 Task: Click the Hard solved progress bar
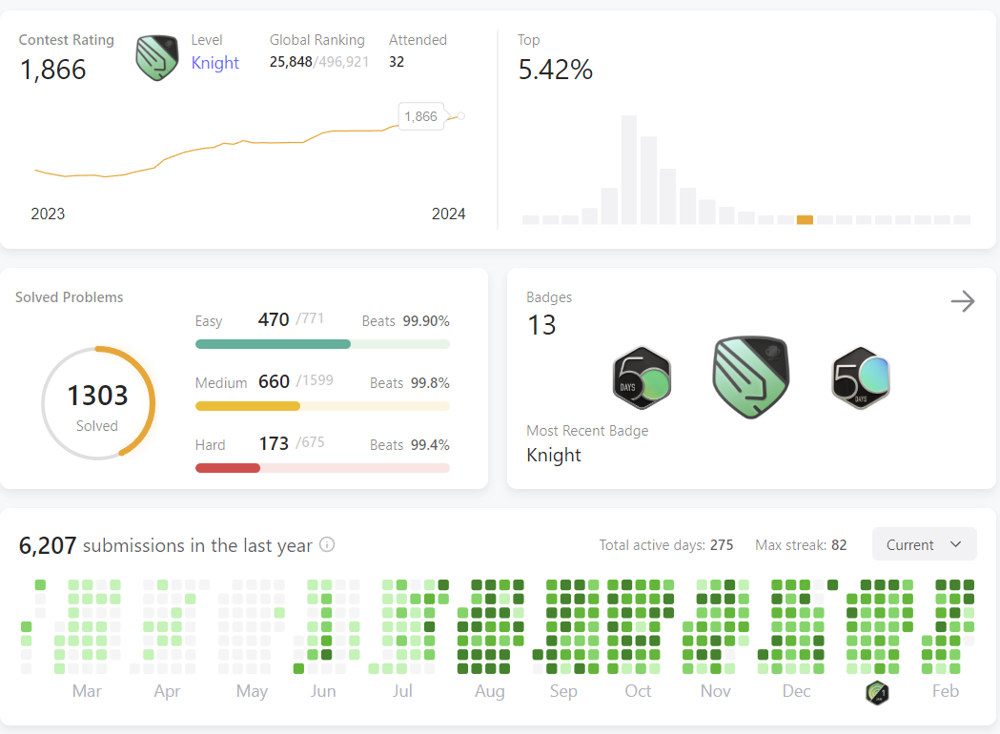click(x=322, y=468)
